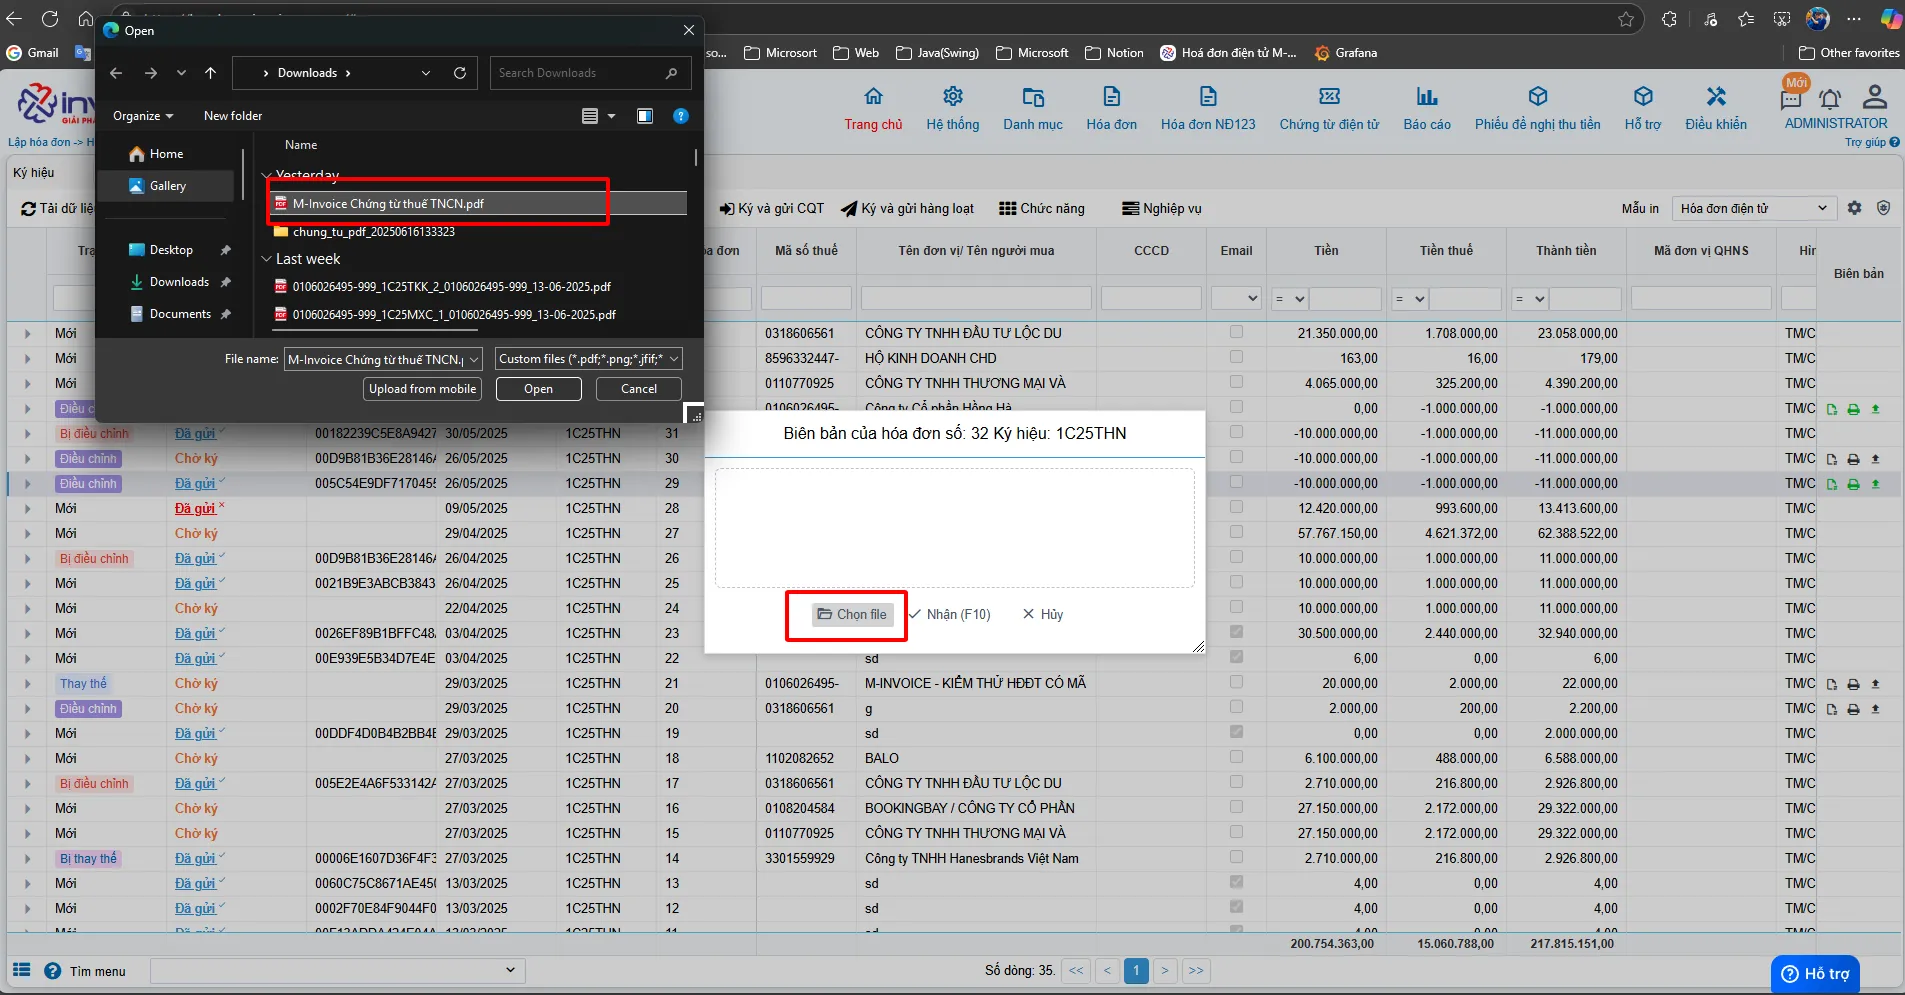This screenshot has width=1905, height=995.
Task: Open the Báo cáo chart icon
Action: [x=1426, y=97]
